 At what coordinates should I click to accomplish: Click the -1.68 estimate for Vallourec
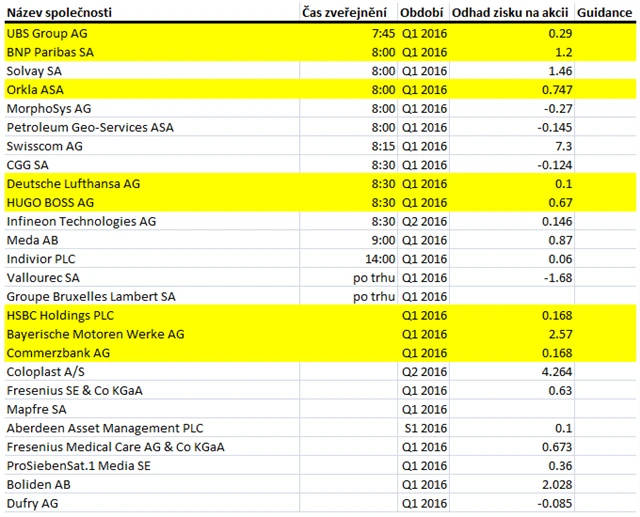pos(558,277)
